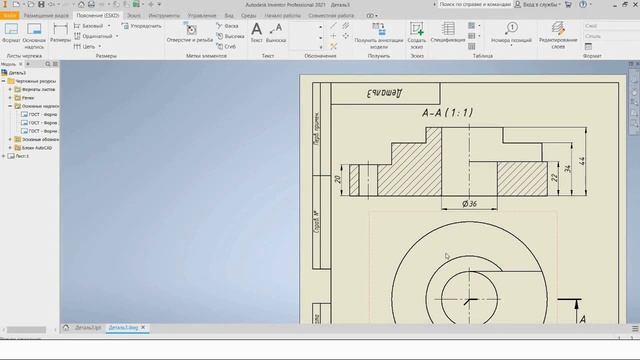Click the center mark tool in Обозначения panel
The image size is (640, 360).
(333, 36)
